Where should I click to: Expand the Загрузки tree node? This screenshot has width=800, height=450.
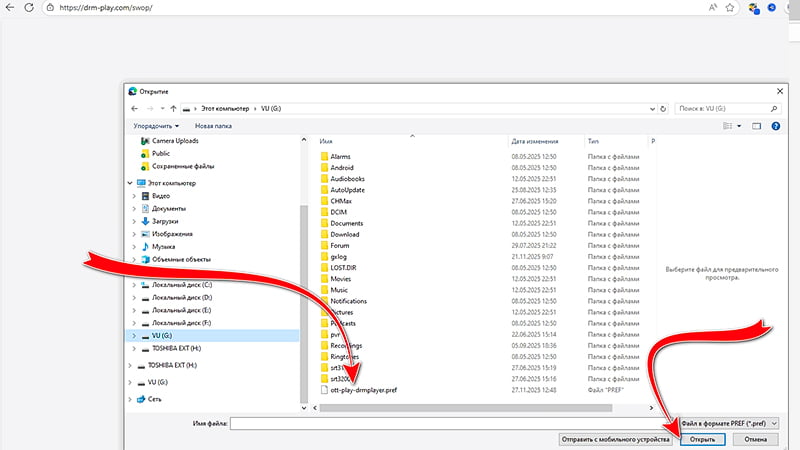click(x=134, y=220)
